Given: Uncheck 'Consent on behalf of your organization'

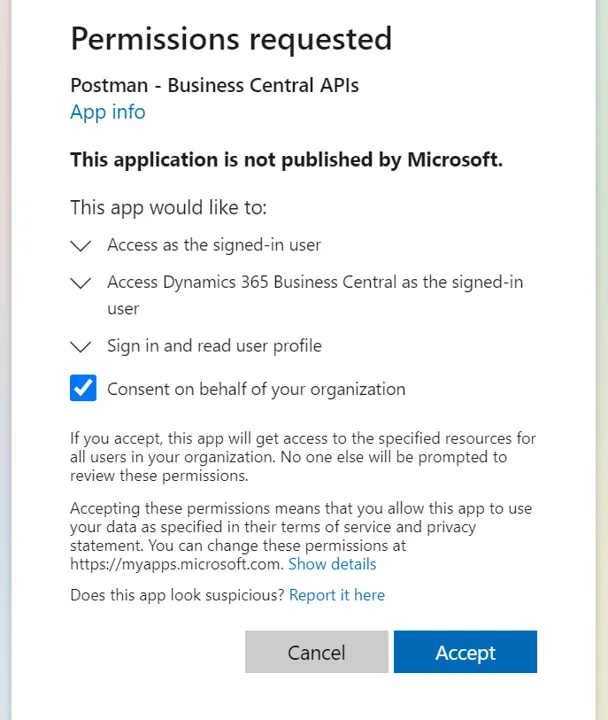Looking at the screenshot, I should tap(83, 388).
